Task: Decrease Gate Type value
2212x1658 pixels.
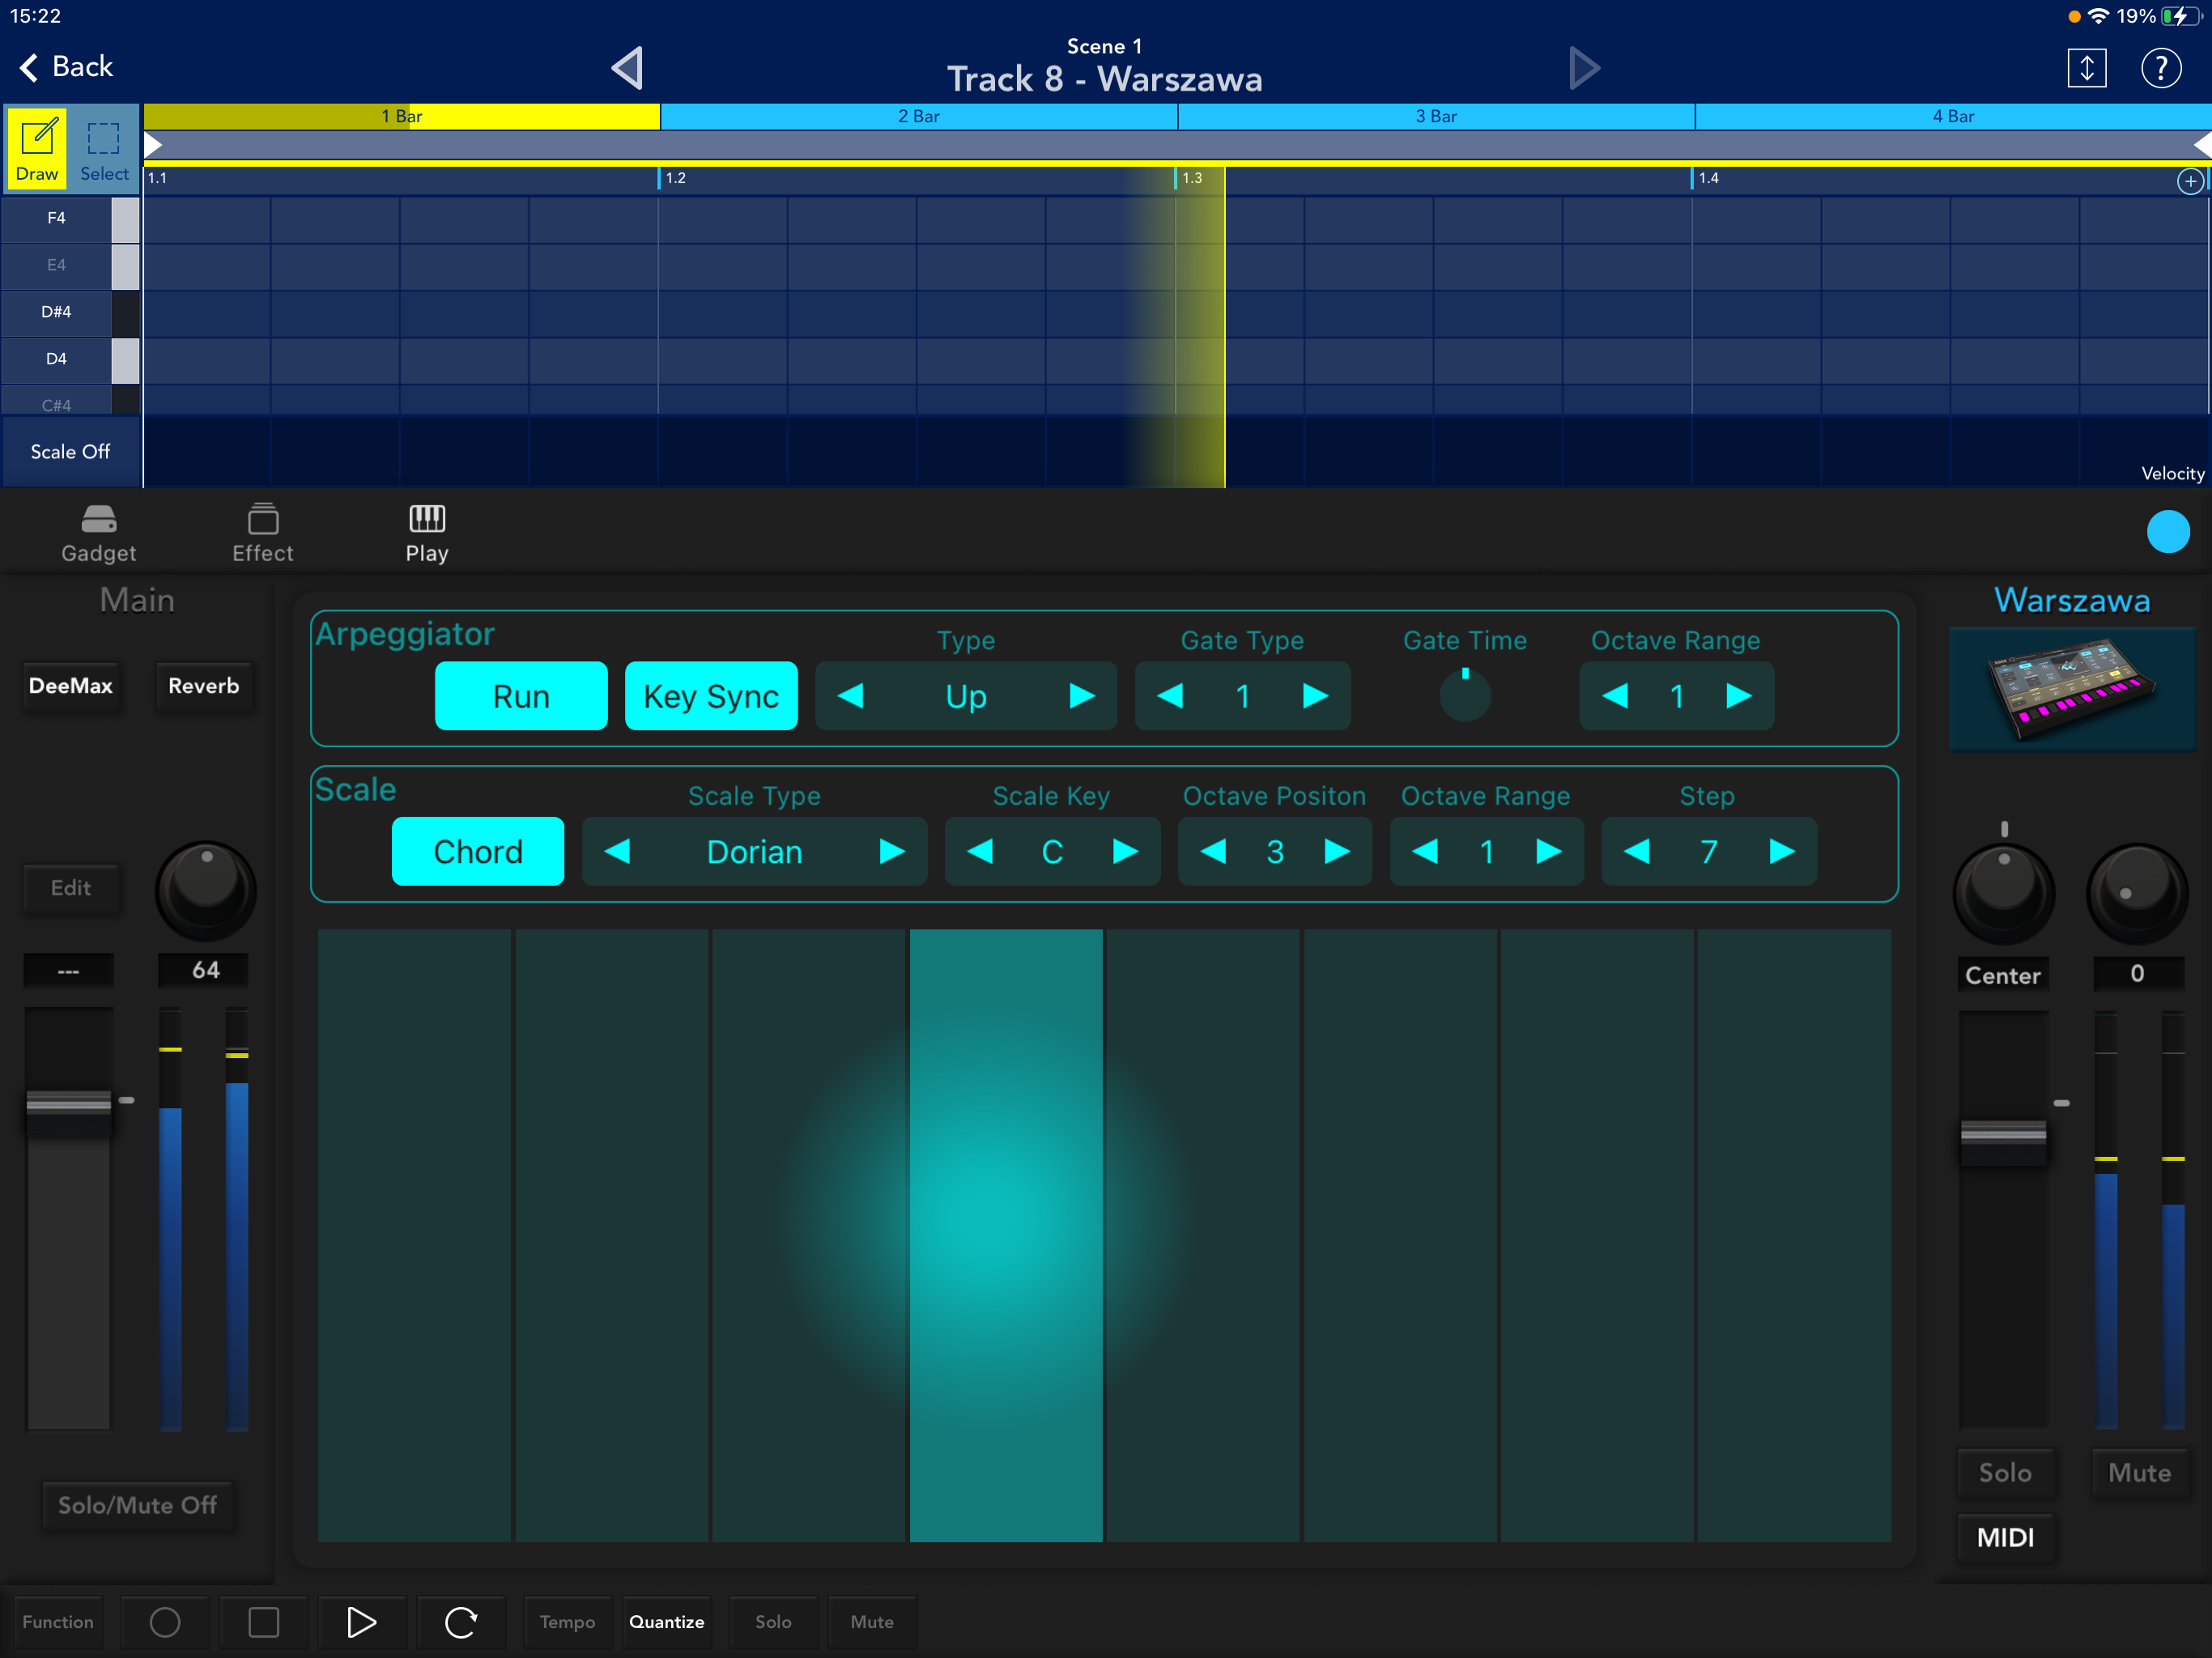Action: 1170,695
